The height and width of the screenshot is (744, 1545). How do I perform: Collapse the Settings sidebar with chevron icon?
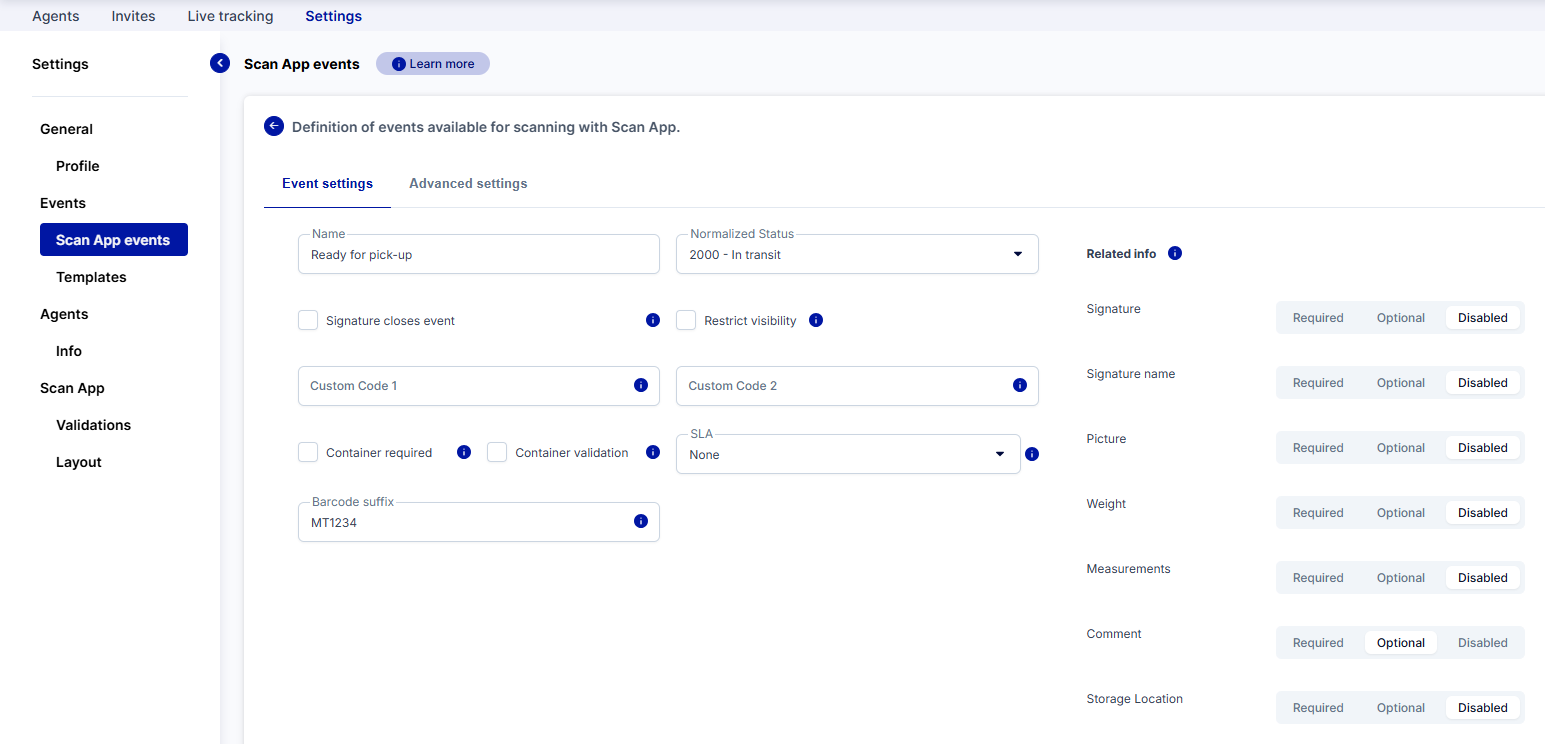click(x=220, y=63)
